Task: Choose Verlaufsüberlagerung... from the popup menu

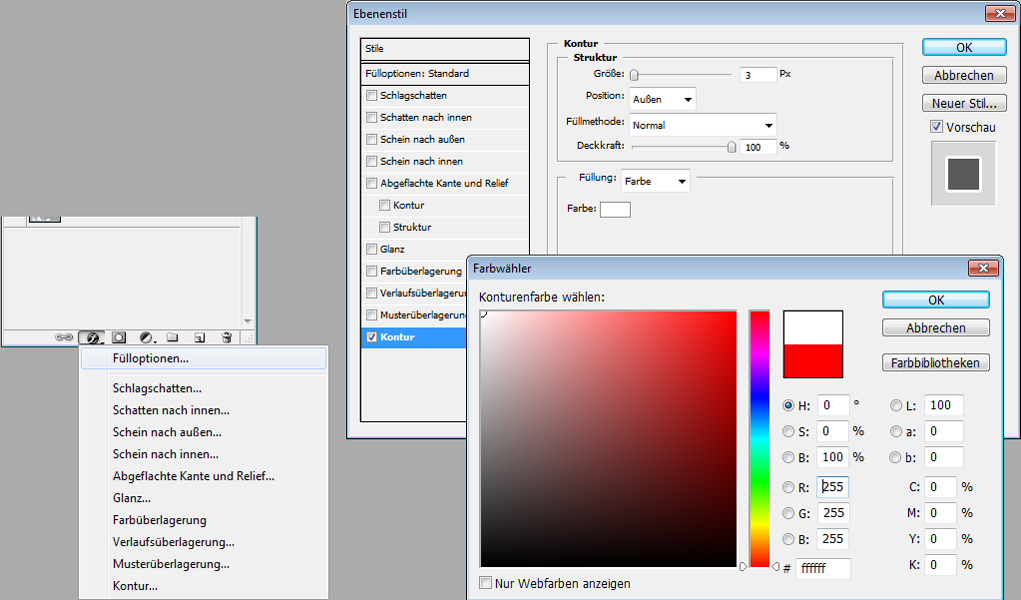Action: coord(203,542)
